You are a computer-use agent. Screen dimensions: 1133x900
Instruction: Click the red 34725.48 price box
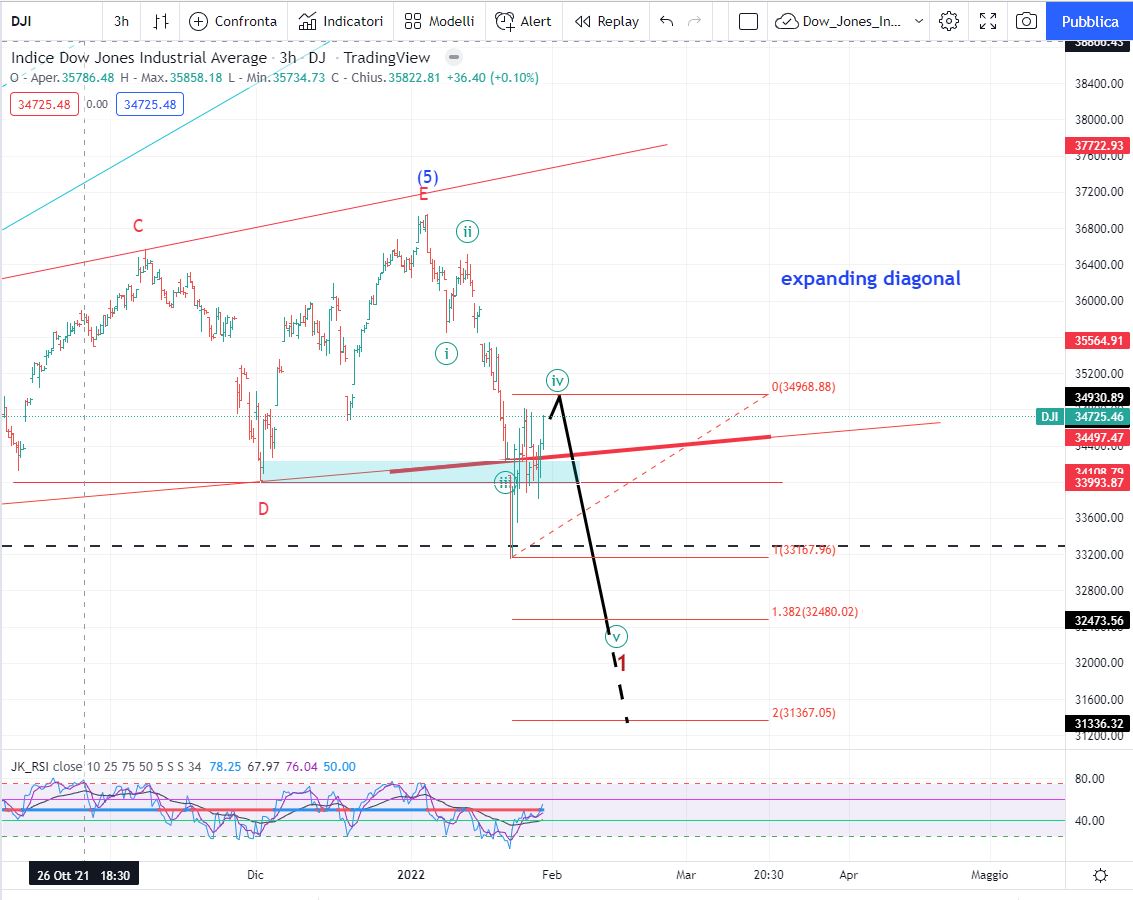pyautogui.click(x=44, y=104)
